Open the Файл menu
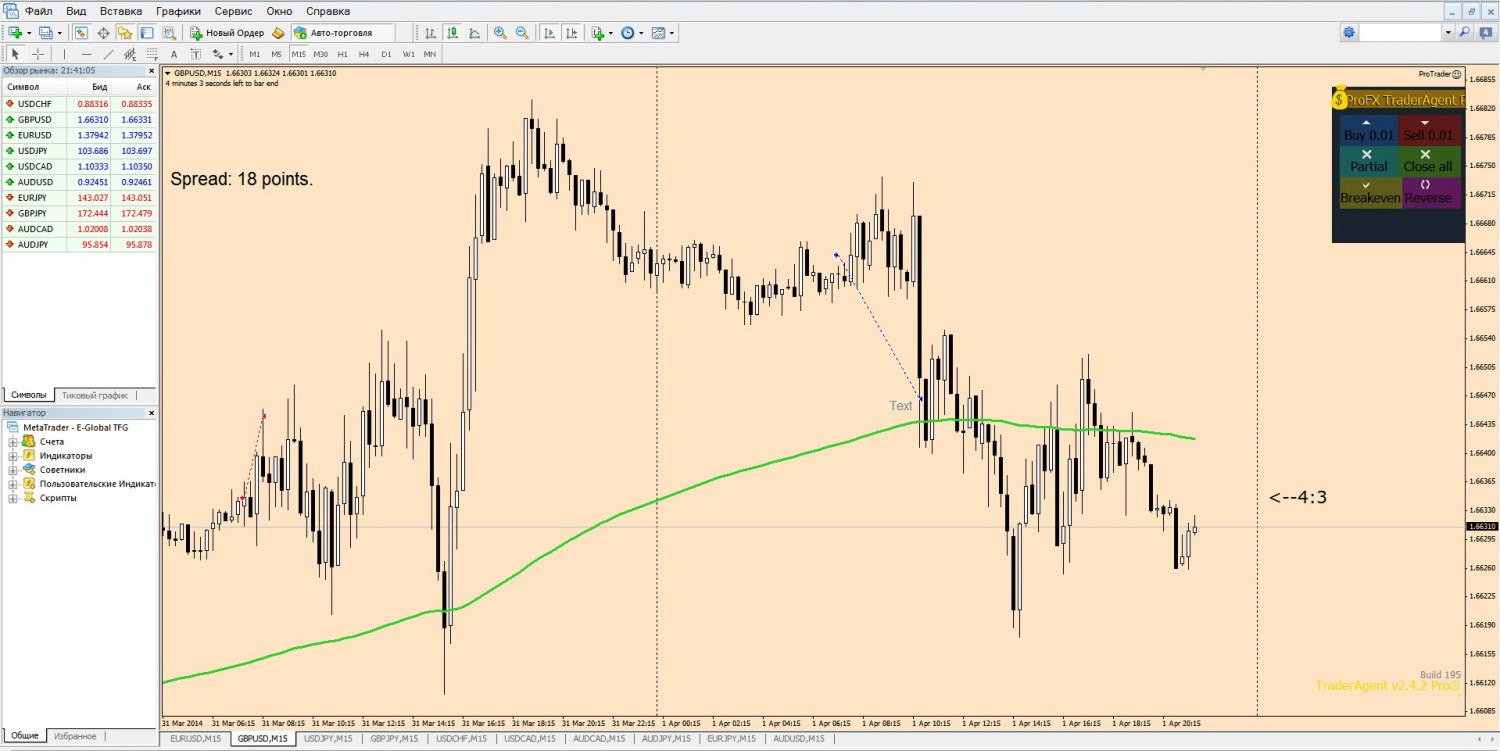Screen dimensions: 1500x751 click(39, 11)
